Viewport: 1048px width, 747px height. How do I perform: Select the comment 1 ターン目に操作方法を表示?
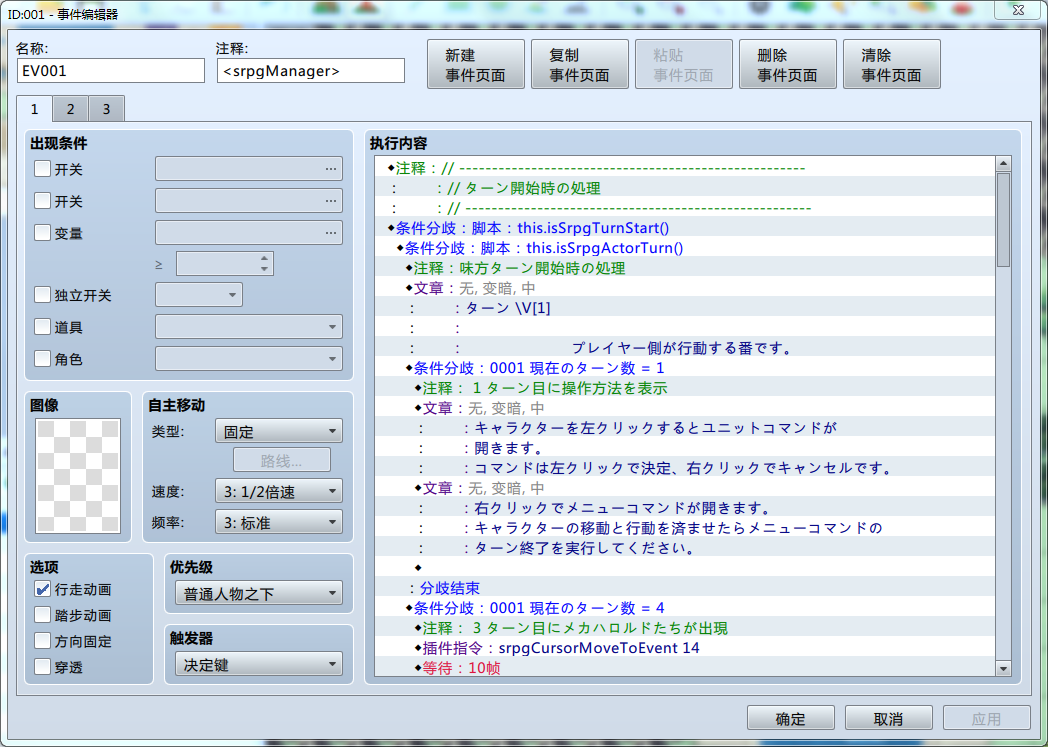[x=685, y=388]
